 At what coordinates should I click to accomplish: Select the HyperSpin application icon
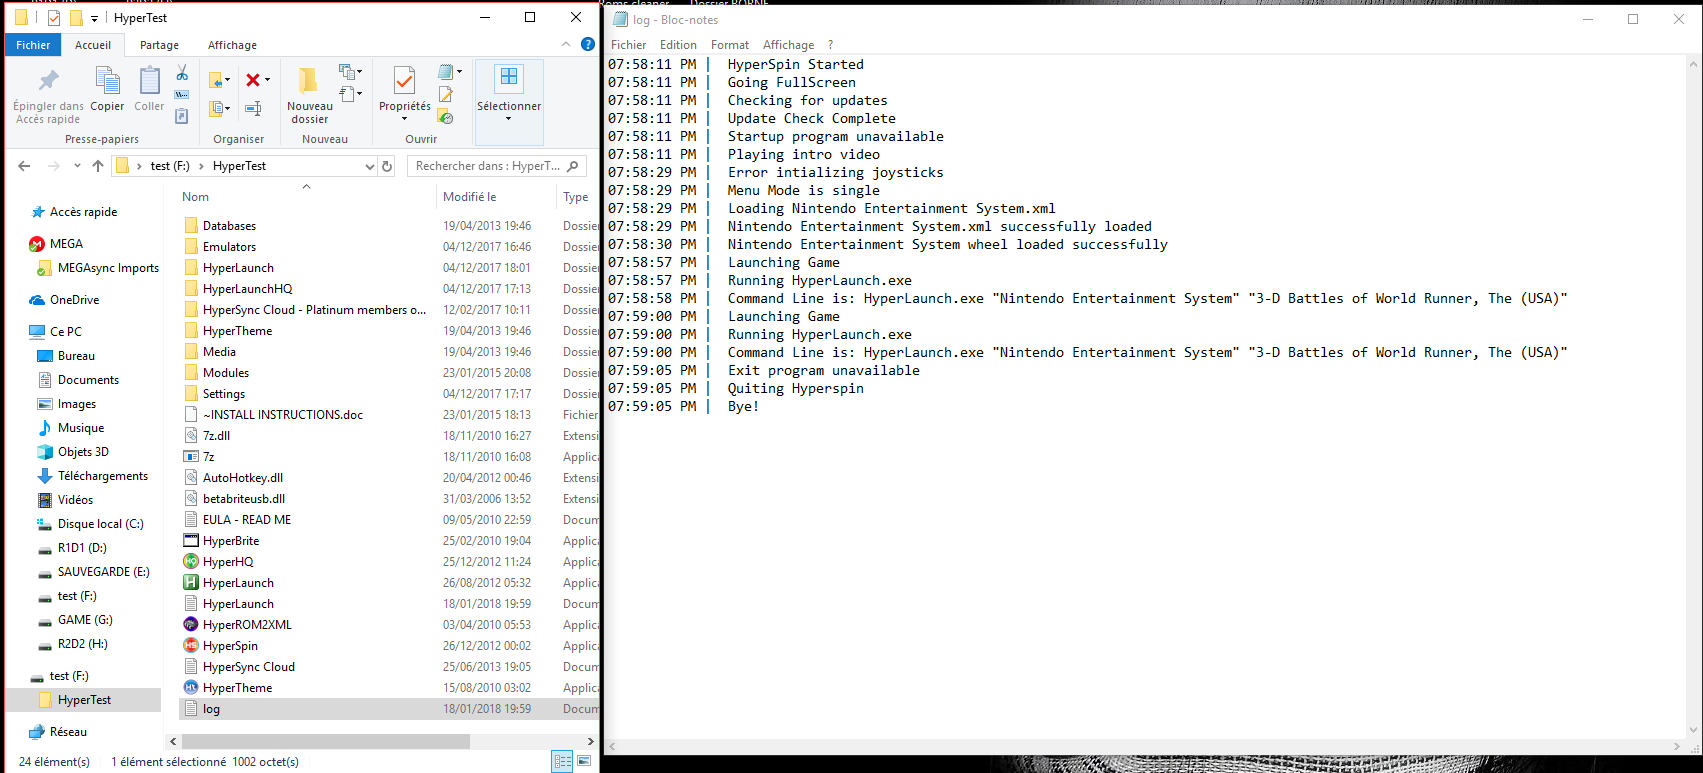pos(191,646)
